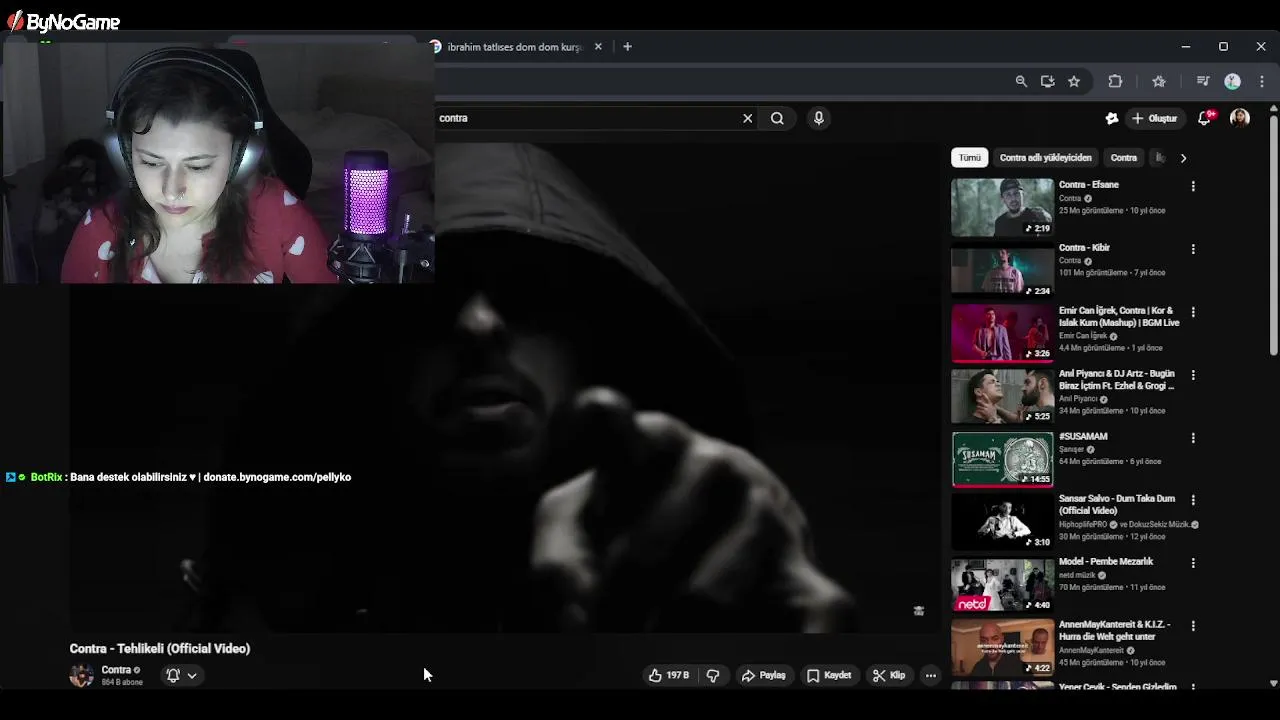Create a clip with the Klip button

pyautogui.click(x=888, y=675)
